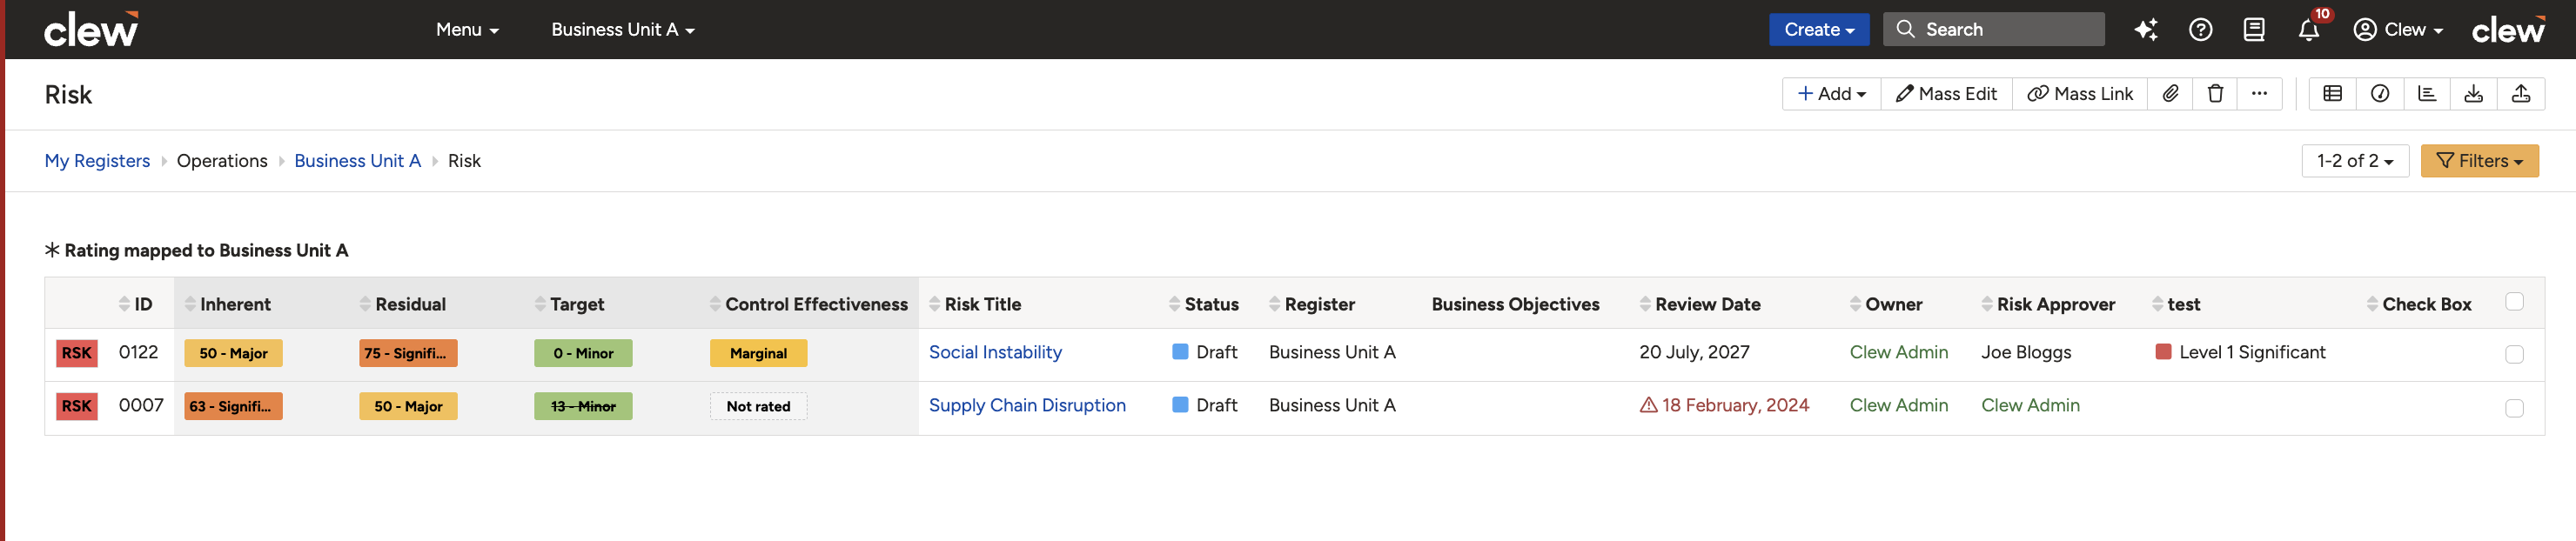Image resolution: width=2576 pixels, height=541 pixels.
Task: Open the Business Unit A top menu
Action: tap(623, 30)
